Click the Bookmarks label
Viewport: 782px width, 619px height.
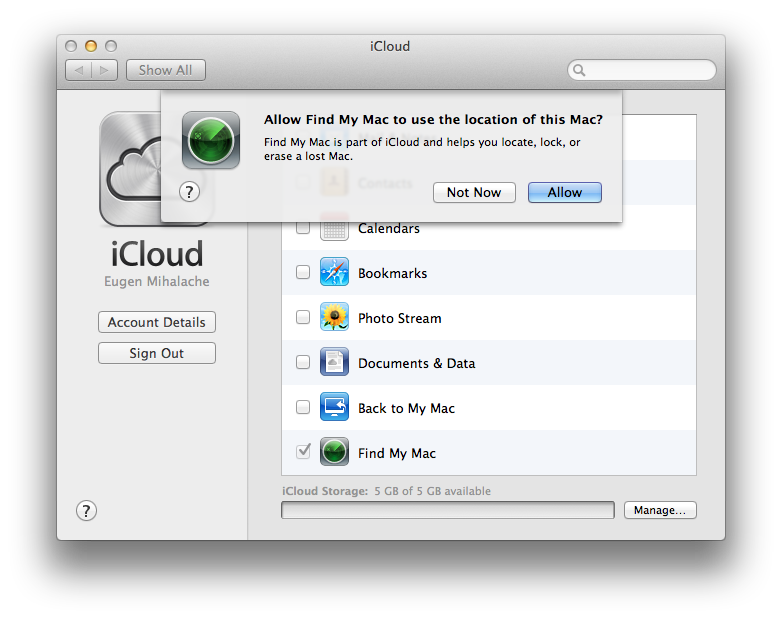click(x=392, y=273)
